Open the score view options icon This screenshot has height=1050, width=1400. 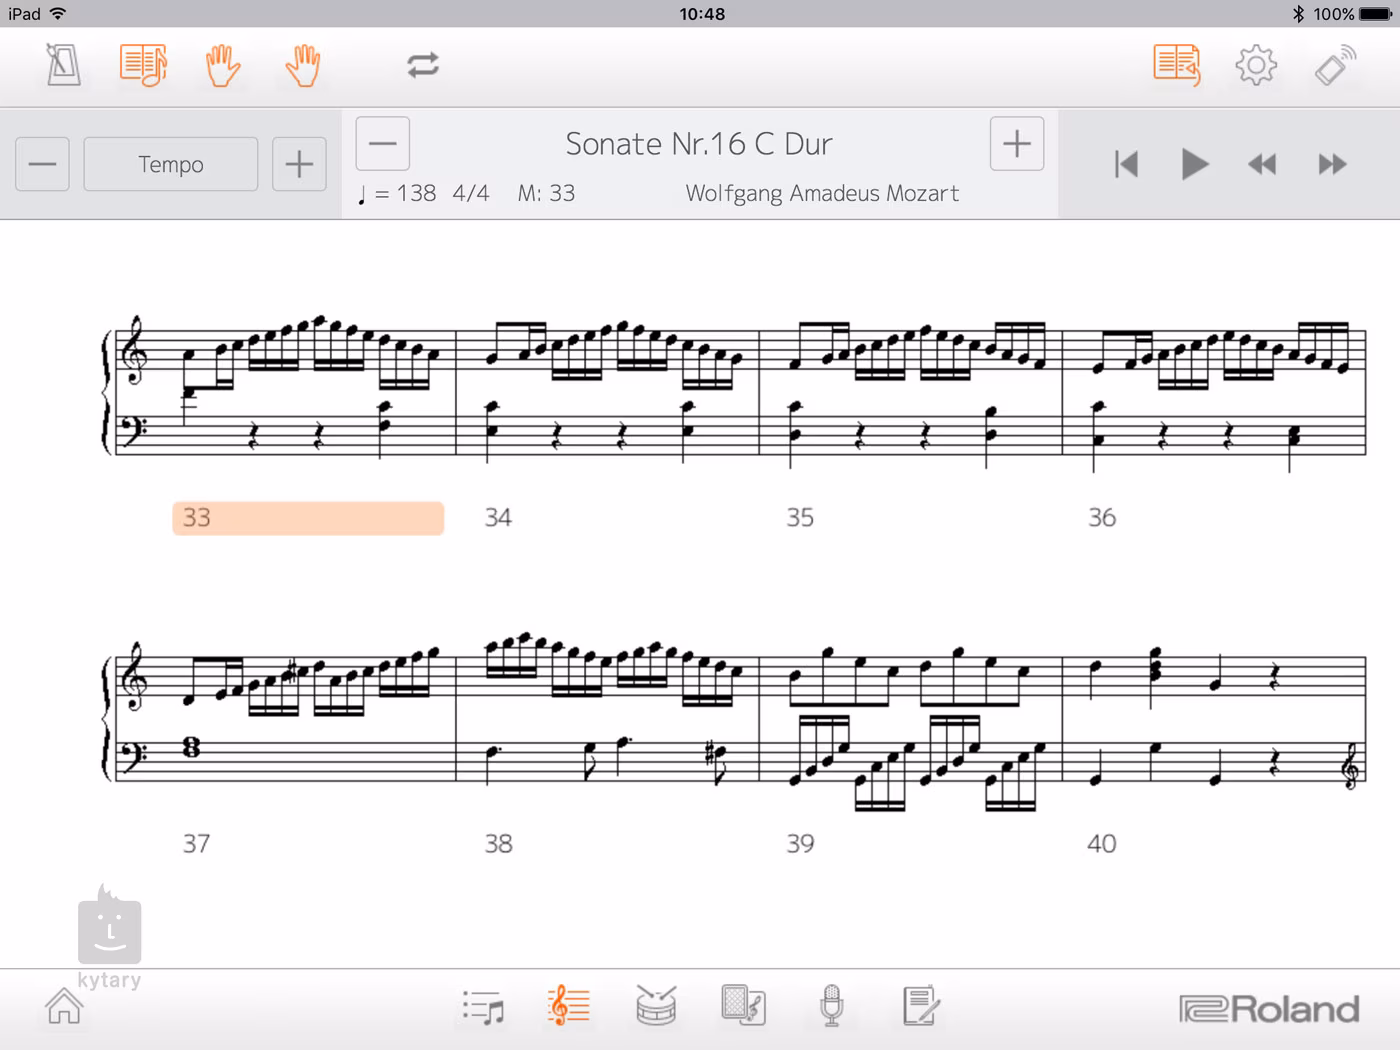coord(1176,66)
